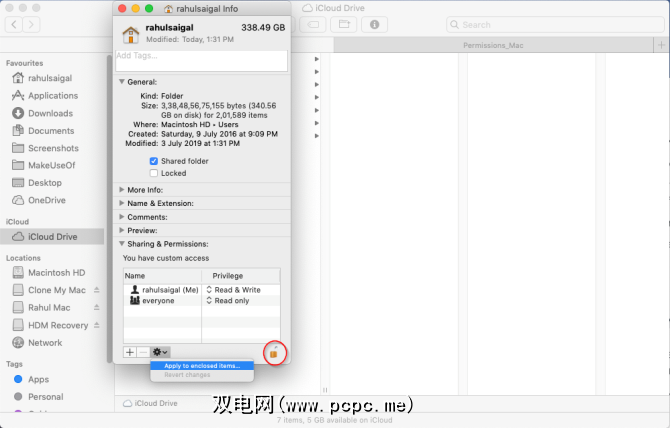This screenshot has width=670, height=428.
Task: Eject HDM Recovery volume
Action: coord(97,325)
